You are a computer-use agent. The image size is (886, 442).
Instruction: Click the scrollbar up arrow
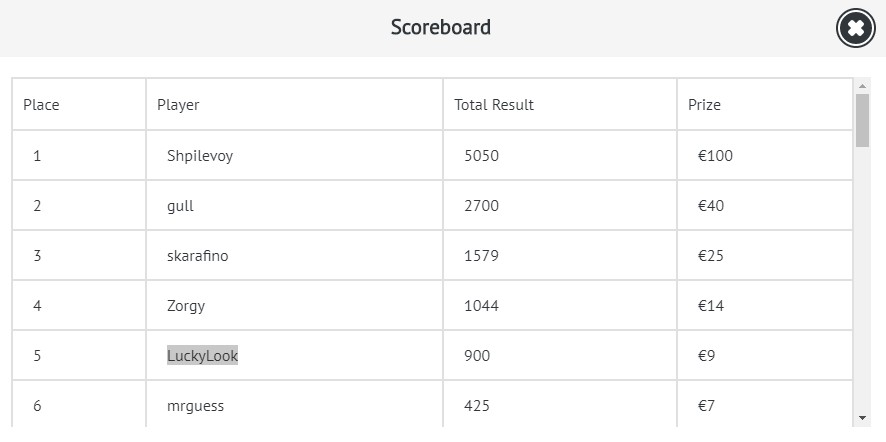point(862,86)
